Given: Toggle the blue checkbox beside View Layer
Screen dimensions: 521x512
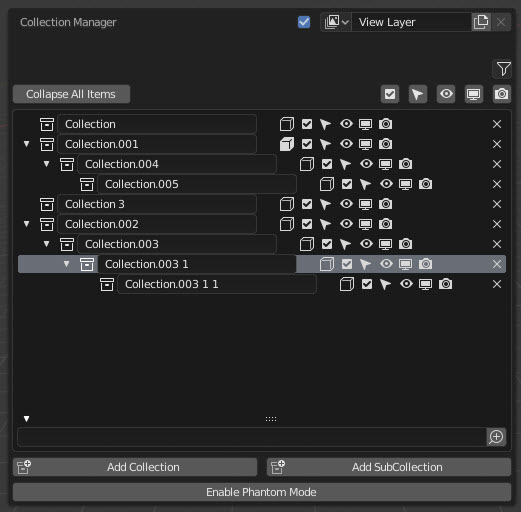Looking at the screenshot, I should coord(304,22).
